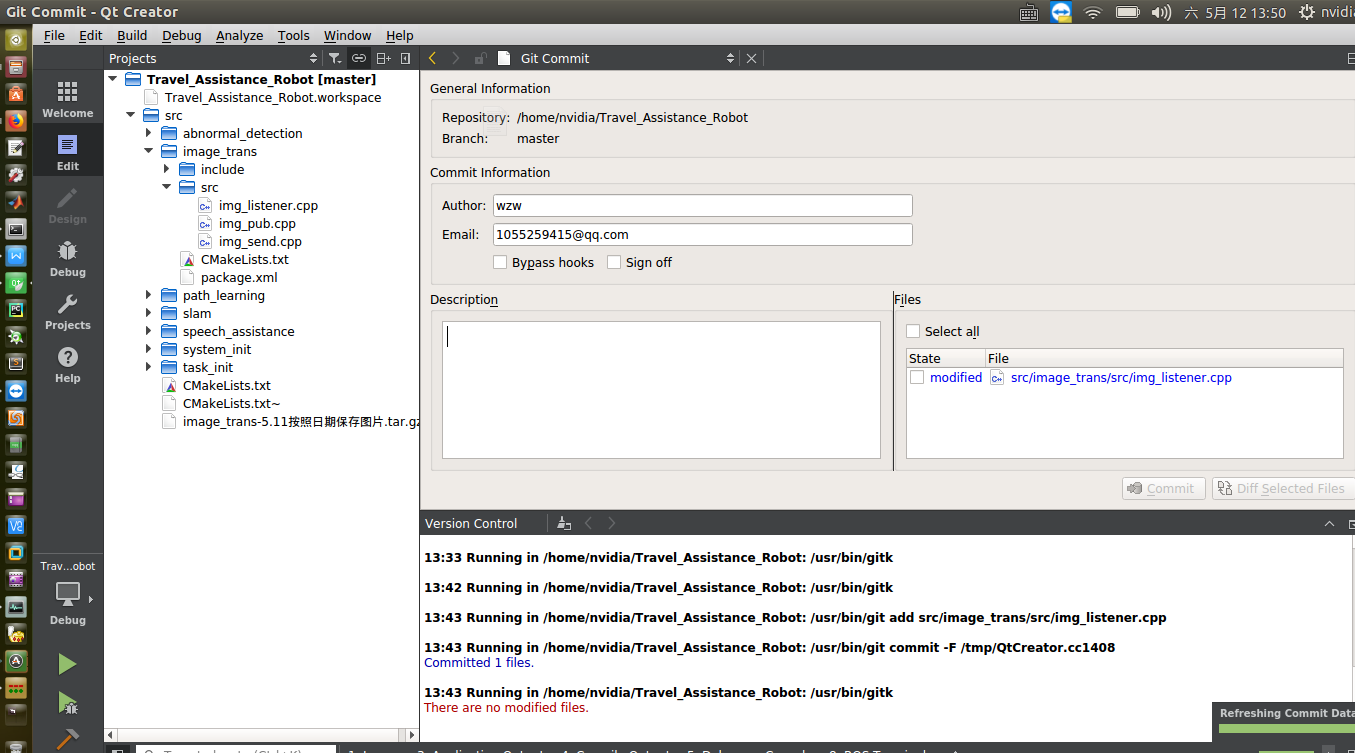
Task: Expand the speech_assistance folder
Action: click(x=149, y=332)
